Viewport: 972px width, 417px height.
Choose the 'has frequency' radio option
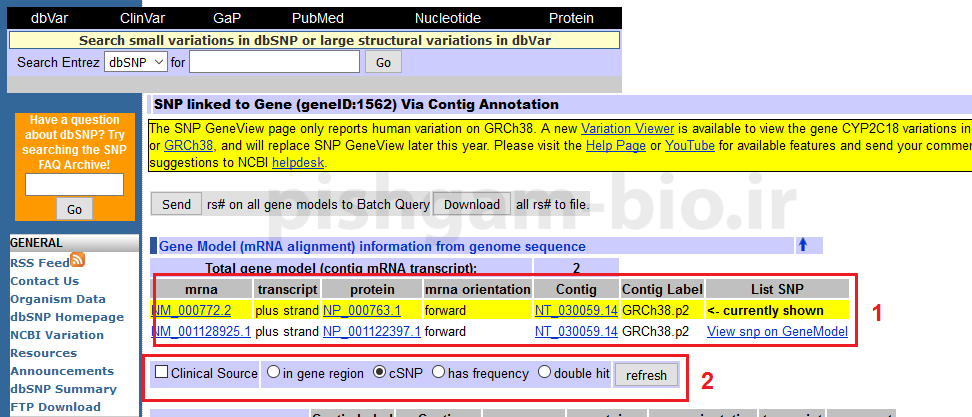[x=438, y=373]
